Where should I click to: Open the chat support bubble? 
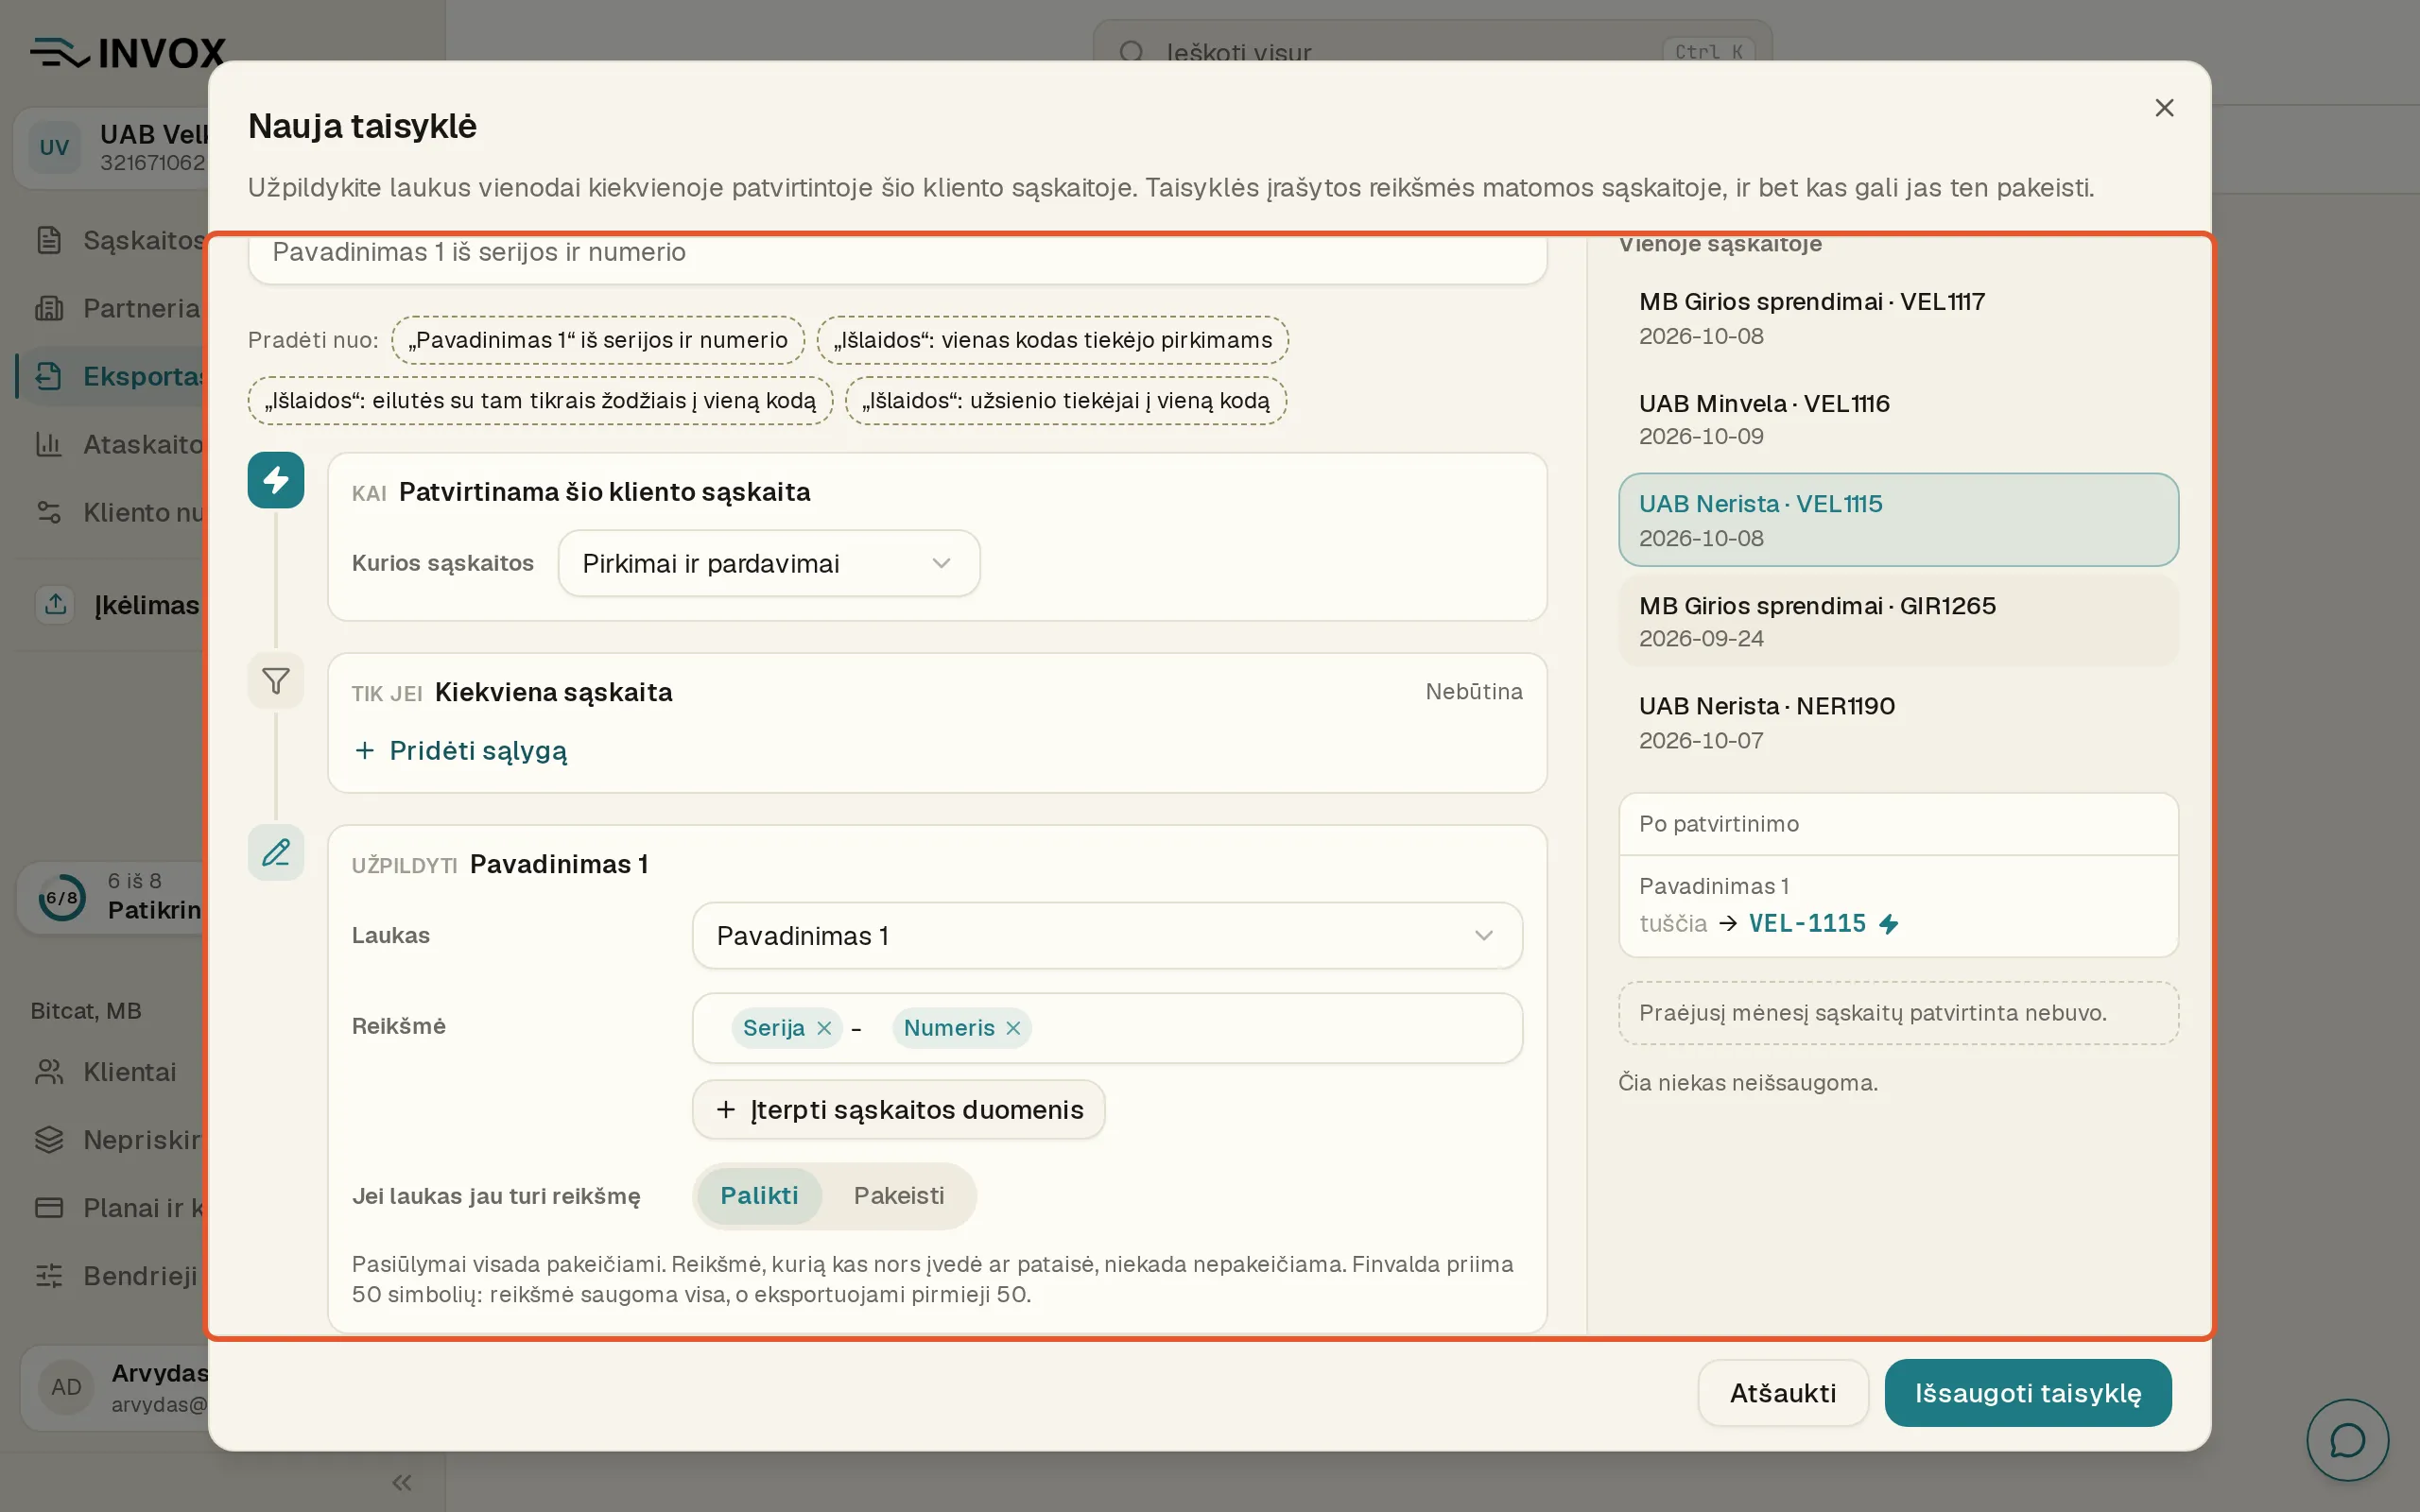pyautogui.click(x=2347, y=1440)
